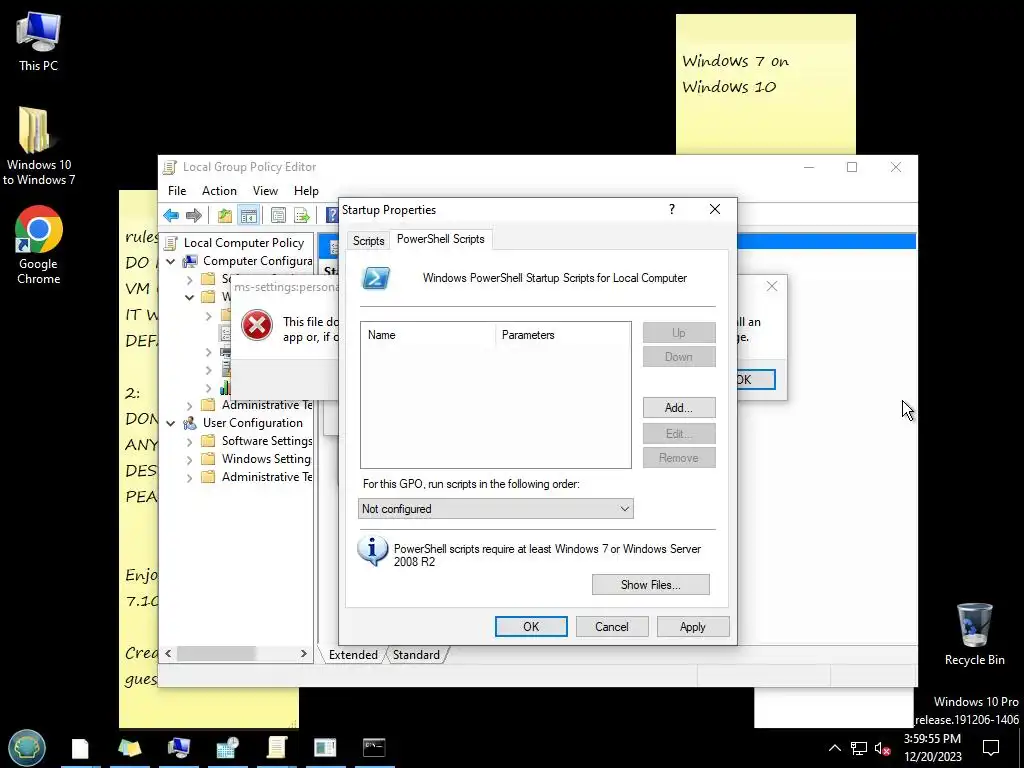
Task: Toggle the Show/Hide Console Tree toolbar icon
Action: [249, 216]
